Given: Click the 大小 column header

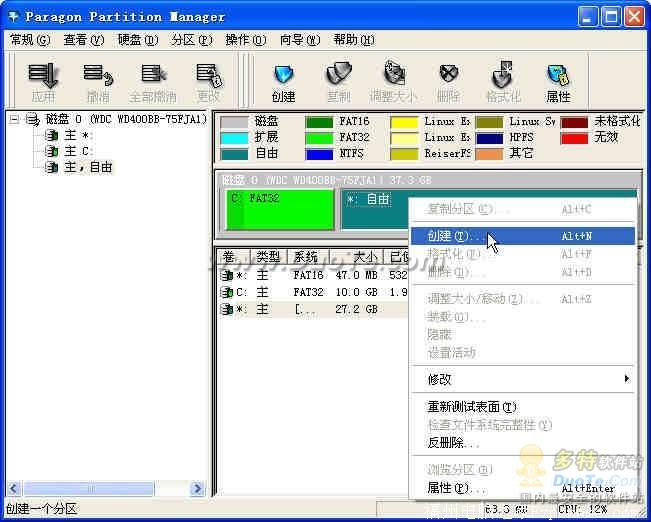Looking at the screenshot, I should (356, 257).
